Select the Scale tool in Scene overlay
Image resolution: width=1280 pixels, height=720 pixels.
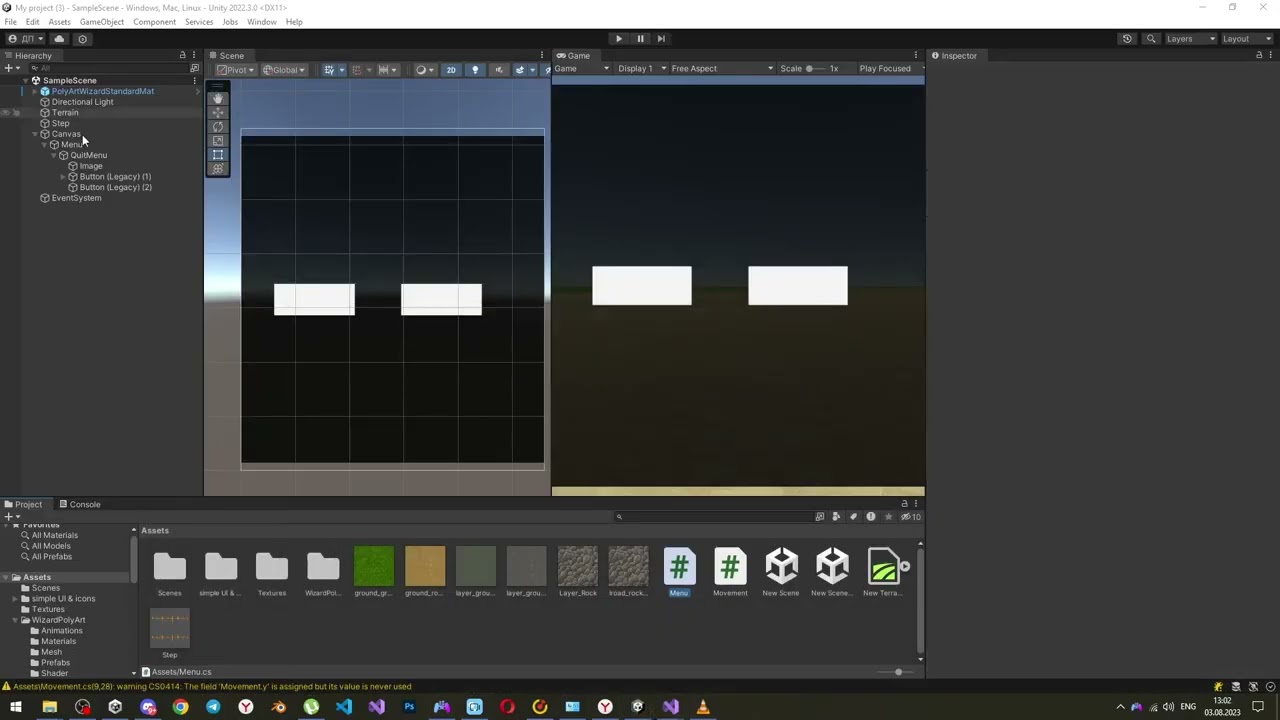tap(218, 141)
